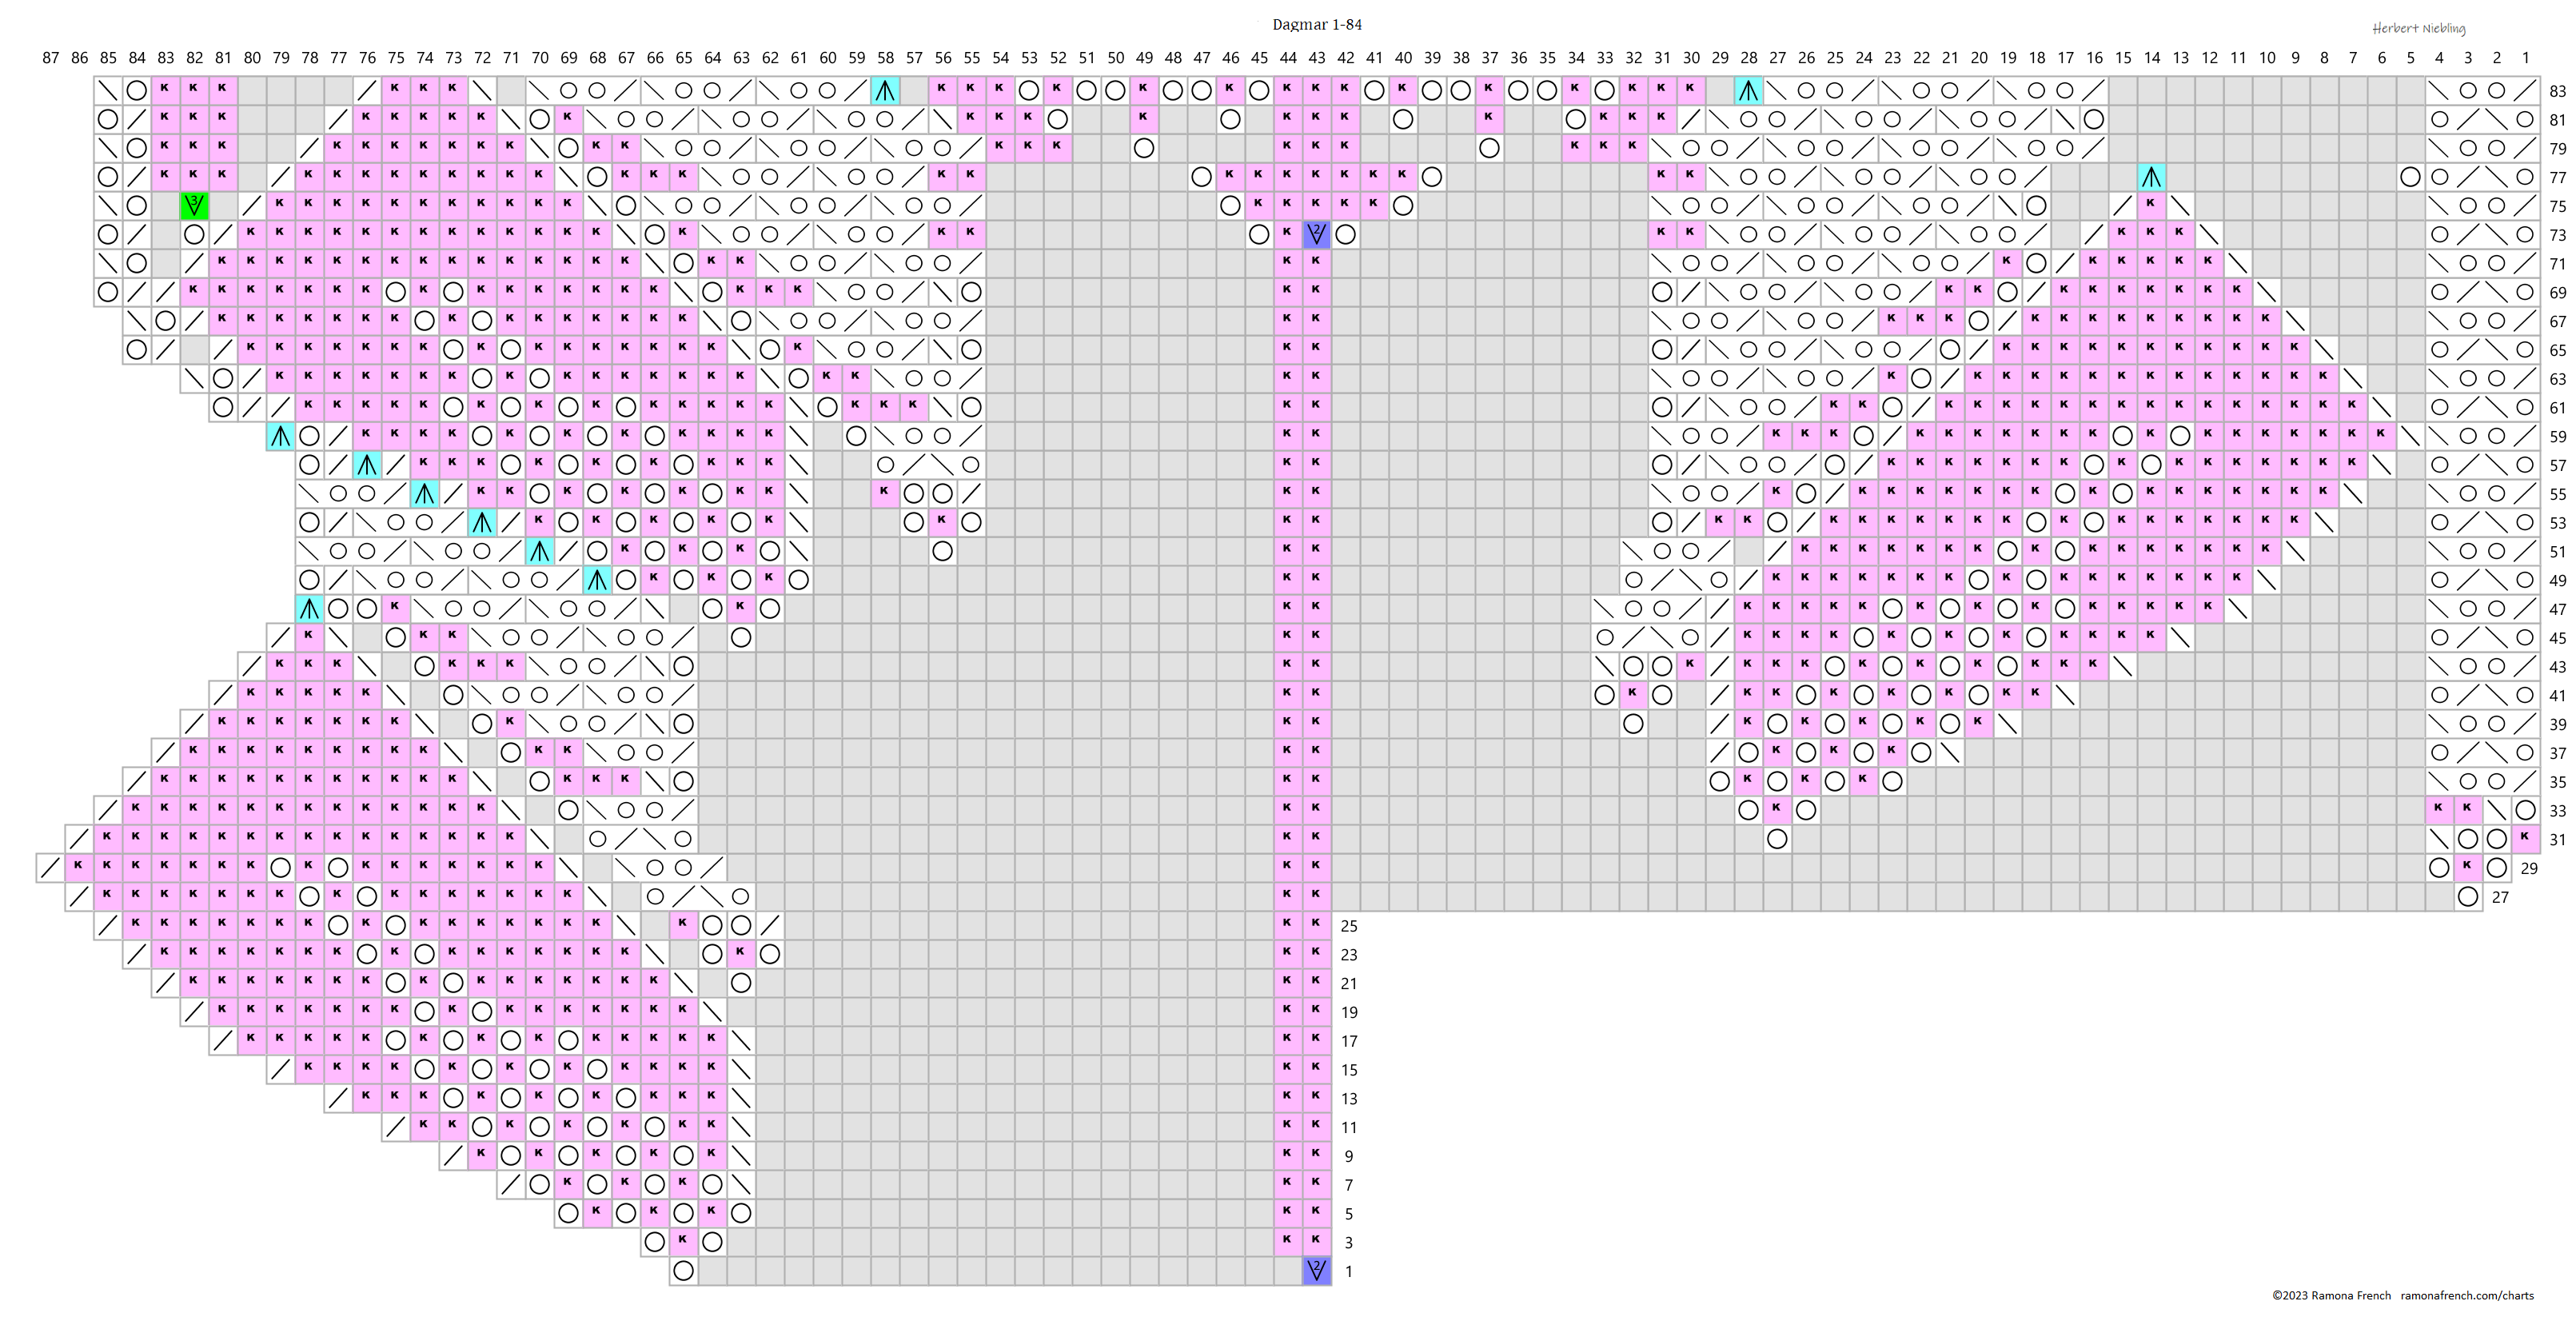Click row number 29 label
The height and width of the screenshot is (1321, 2576).
(2528, 868)
